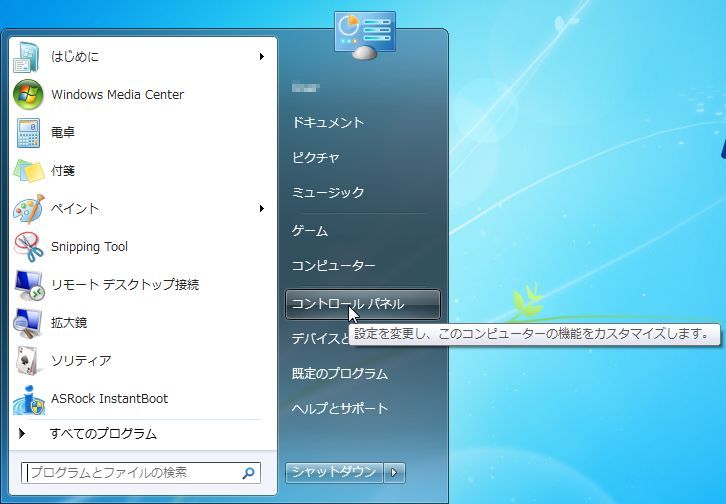Image resolution: width=726 pixels, height=504 pixels.
Task: Click the user account picture
Action: pos(365,35)
